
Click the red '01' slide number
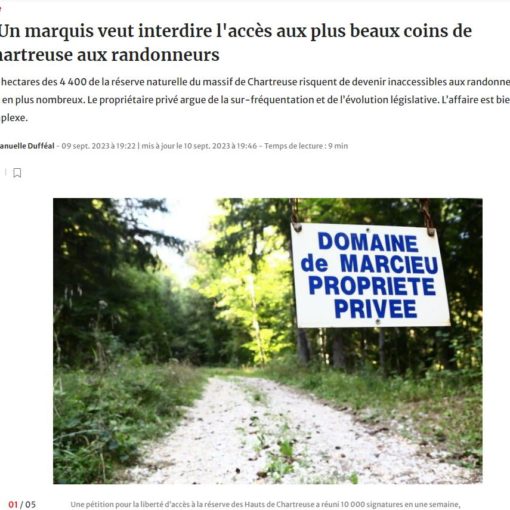13,504
